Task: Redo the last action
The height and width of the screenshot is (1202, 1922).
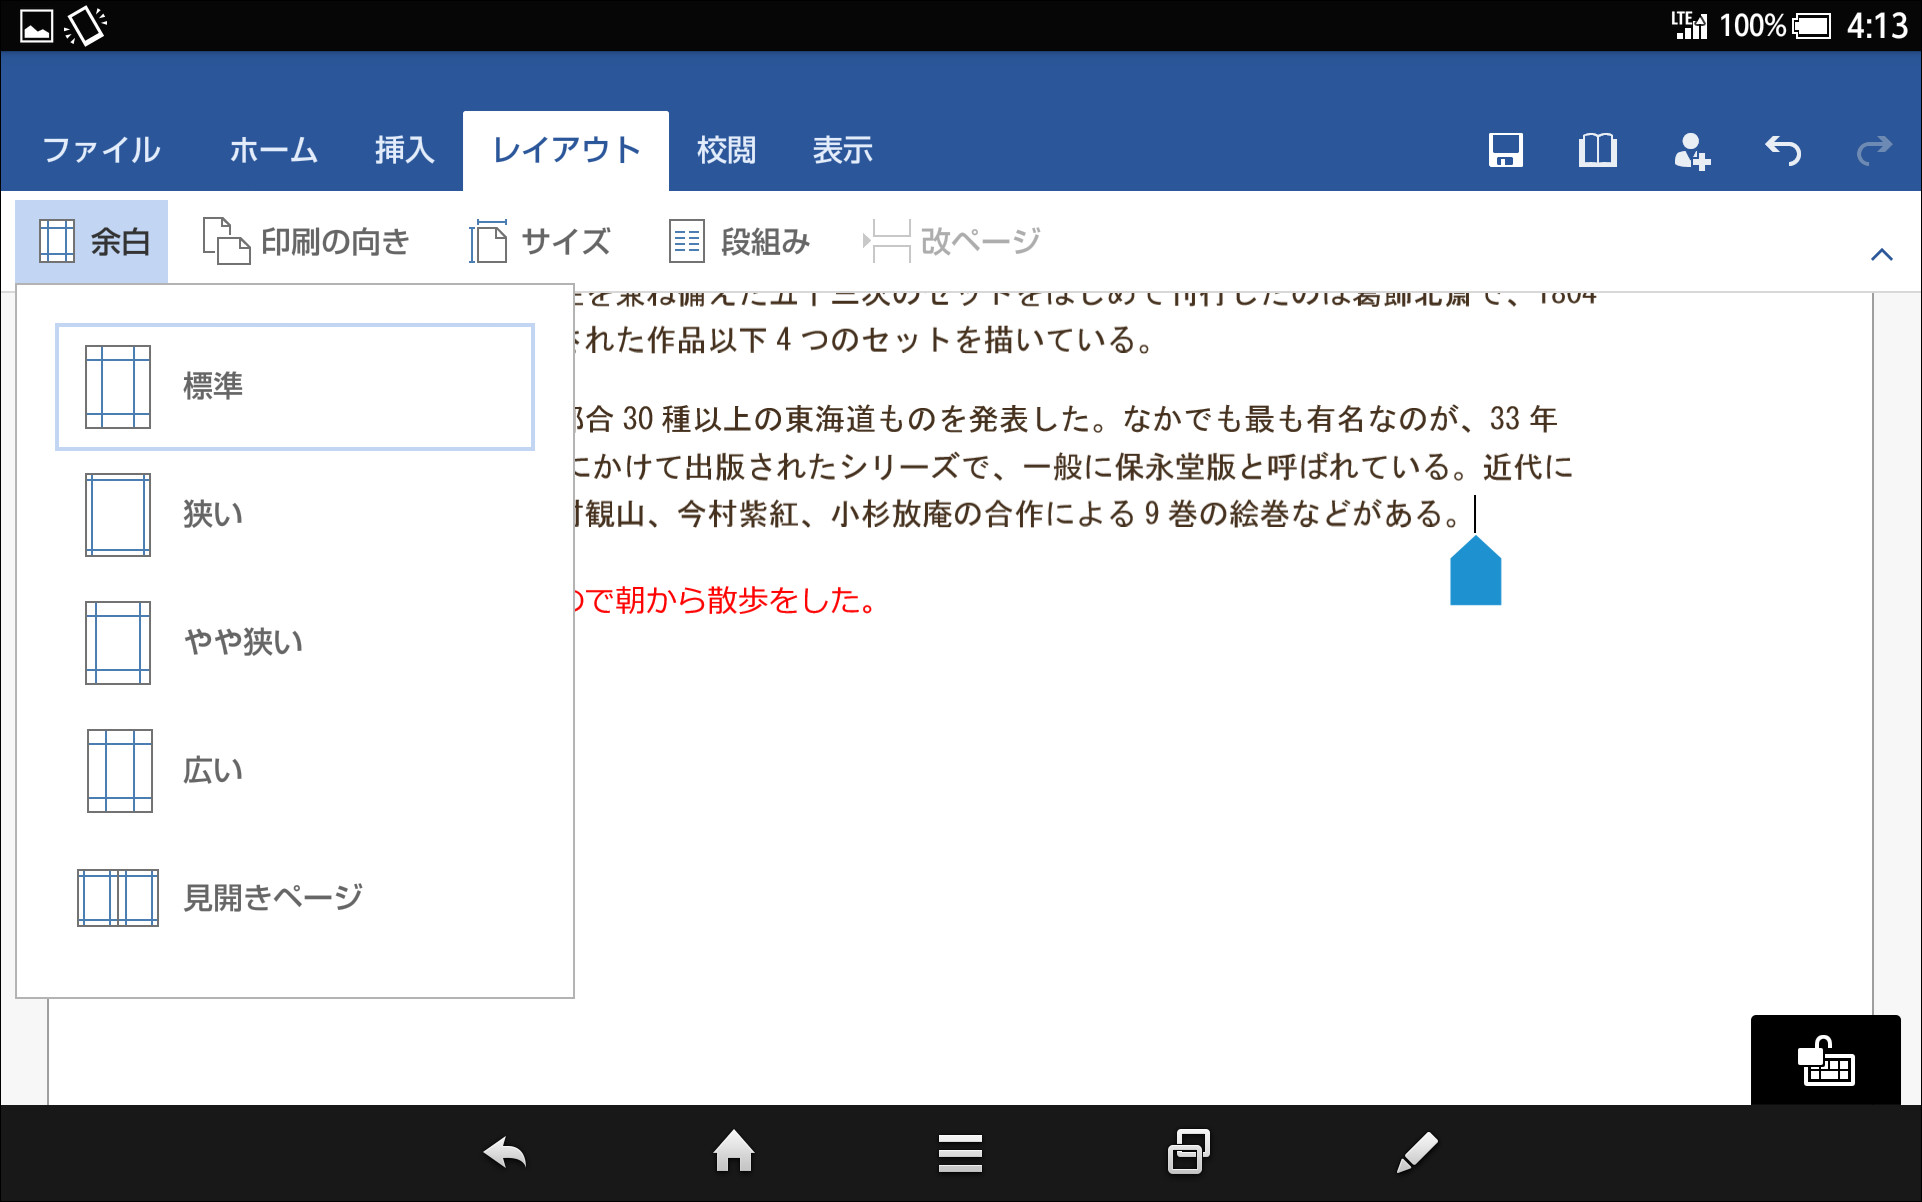Action: [x=1874, y=150]
